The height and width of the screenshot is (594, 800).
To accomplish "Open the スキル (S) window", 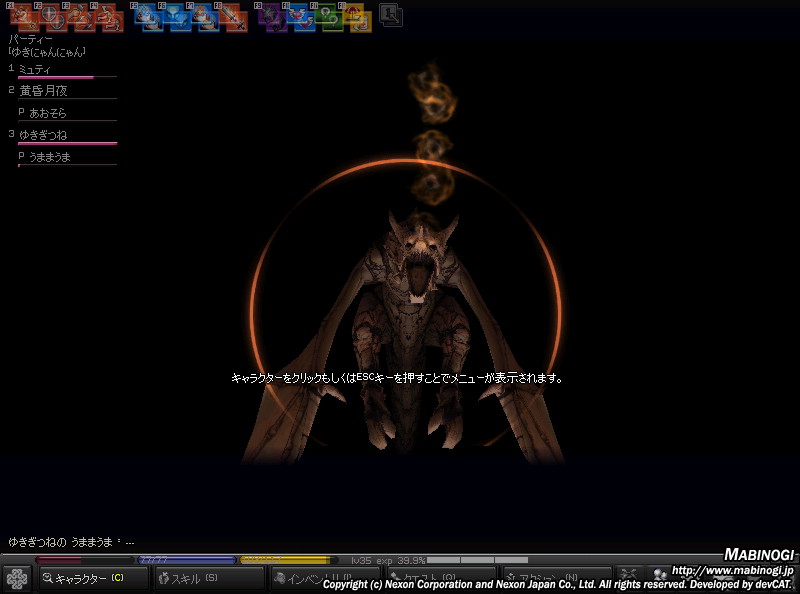I will tap(209, 578).
